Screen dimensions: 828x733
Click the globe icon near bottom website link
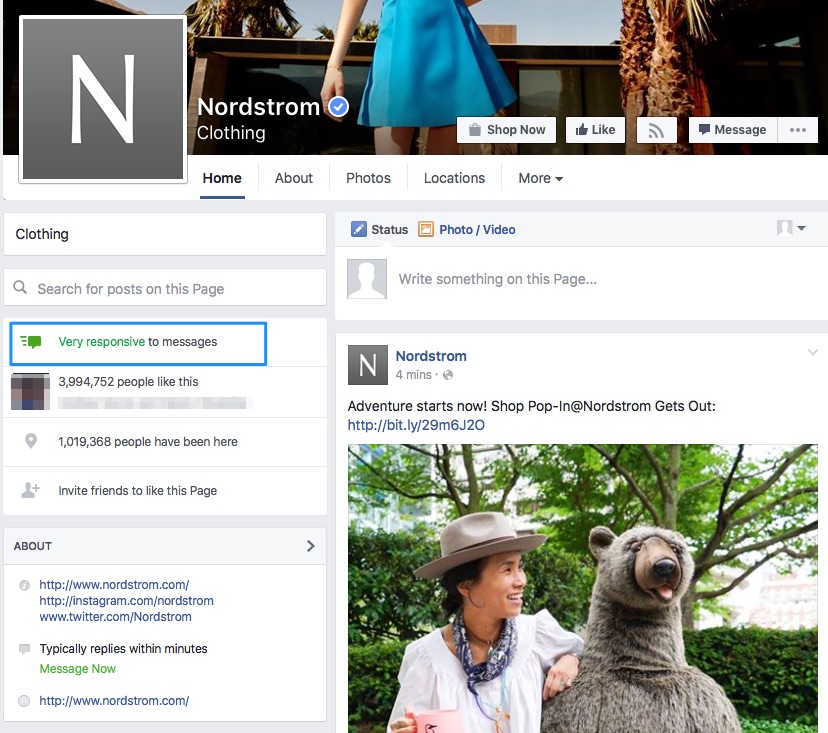pos(24,701)
